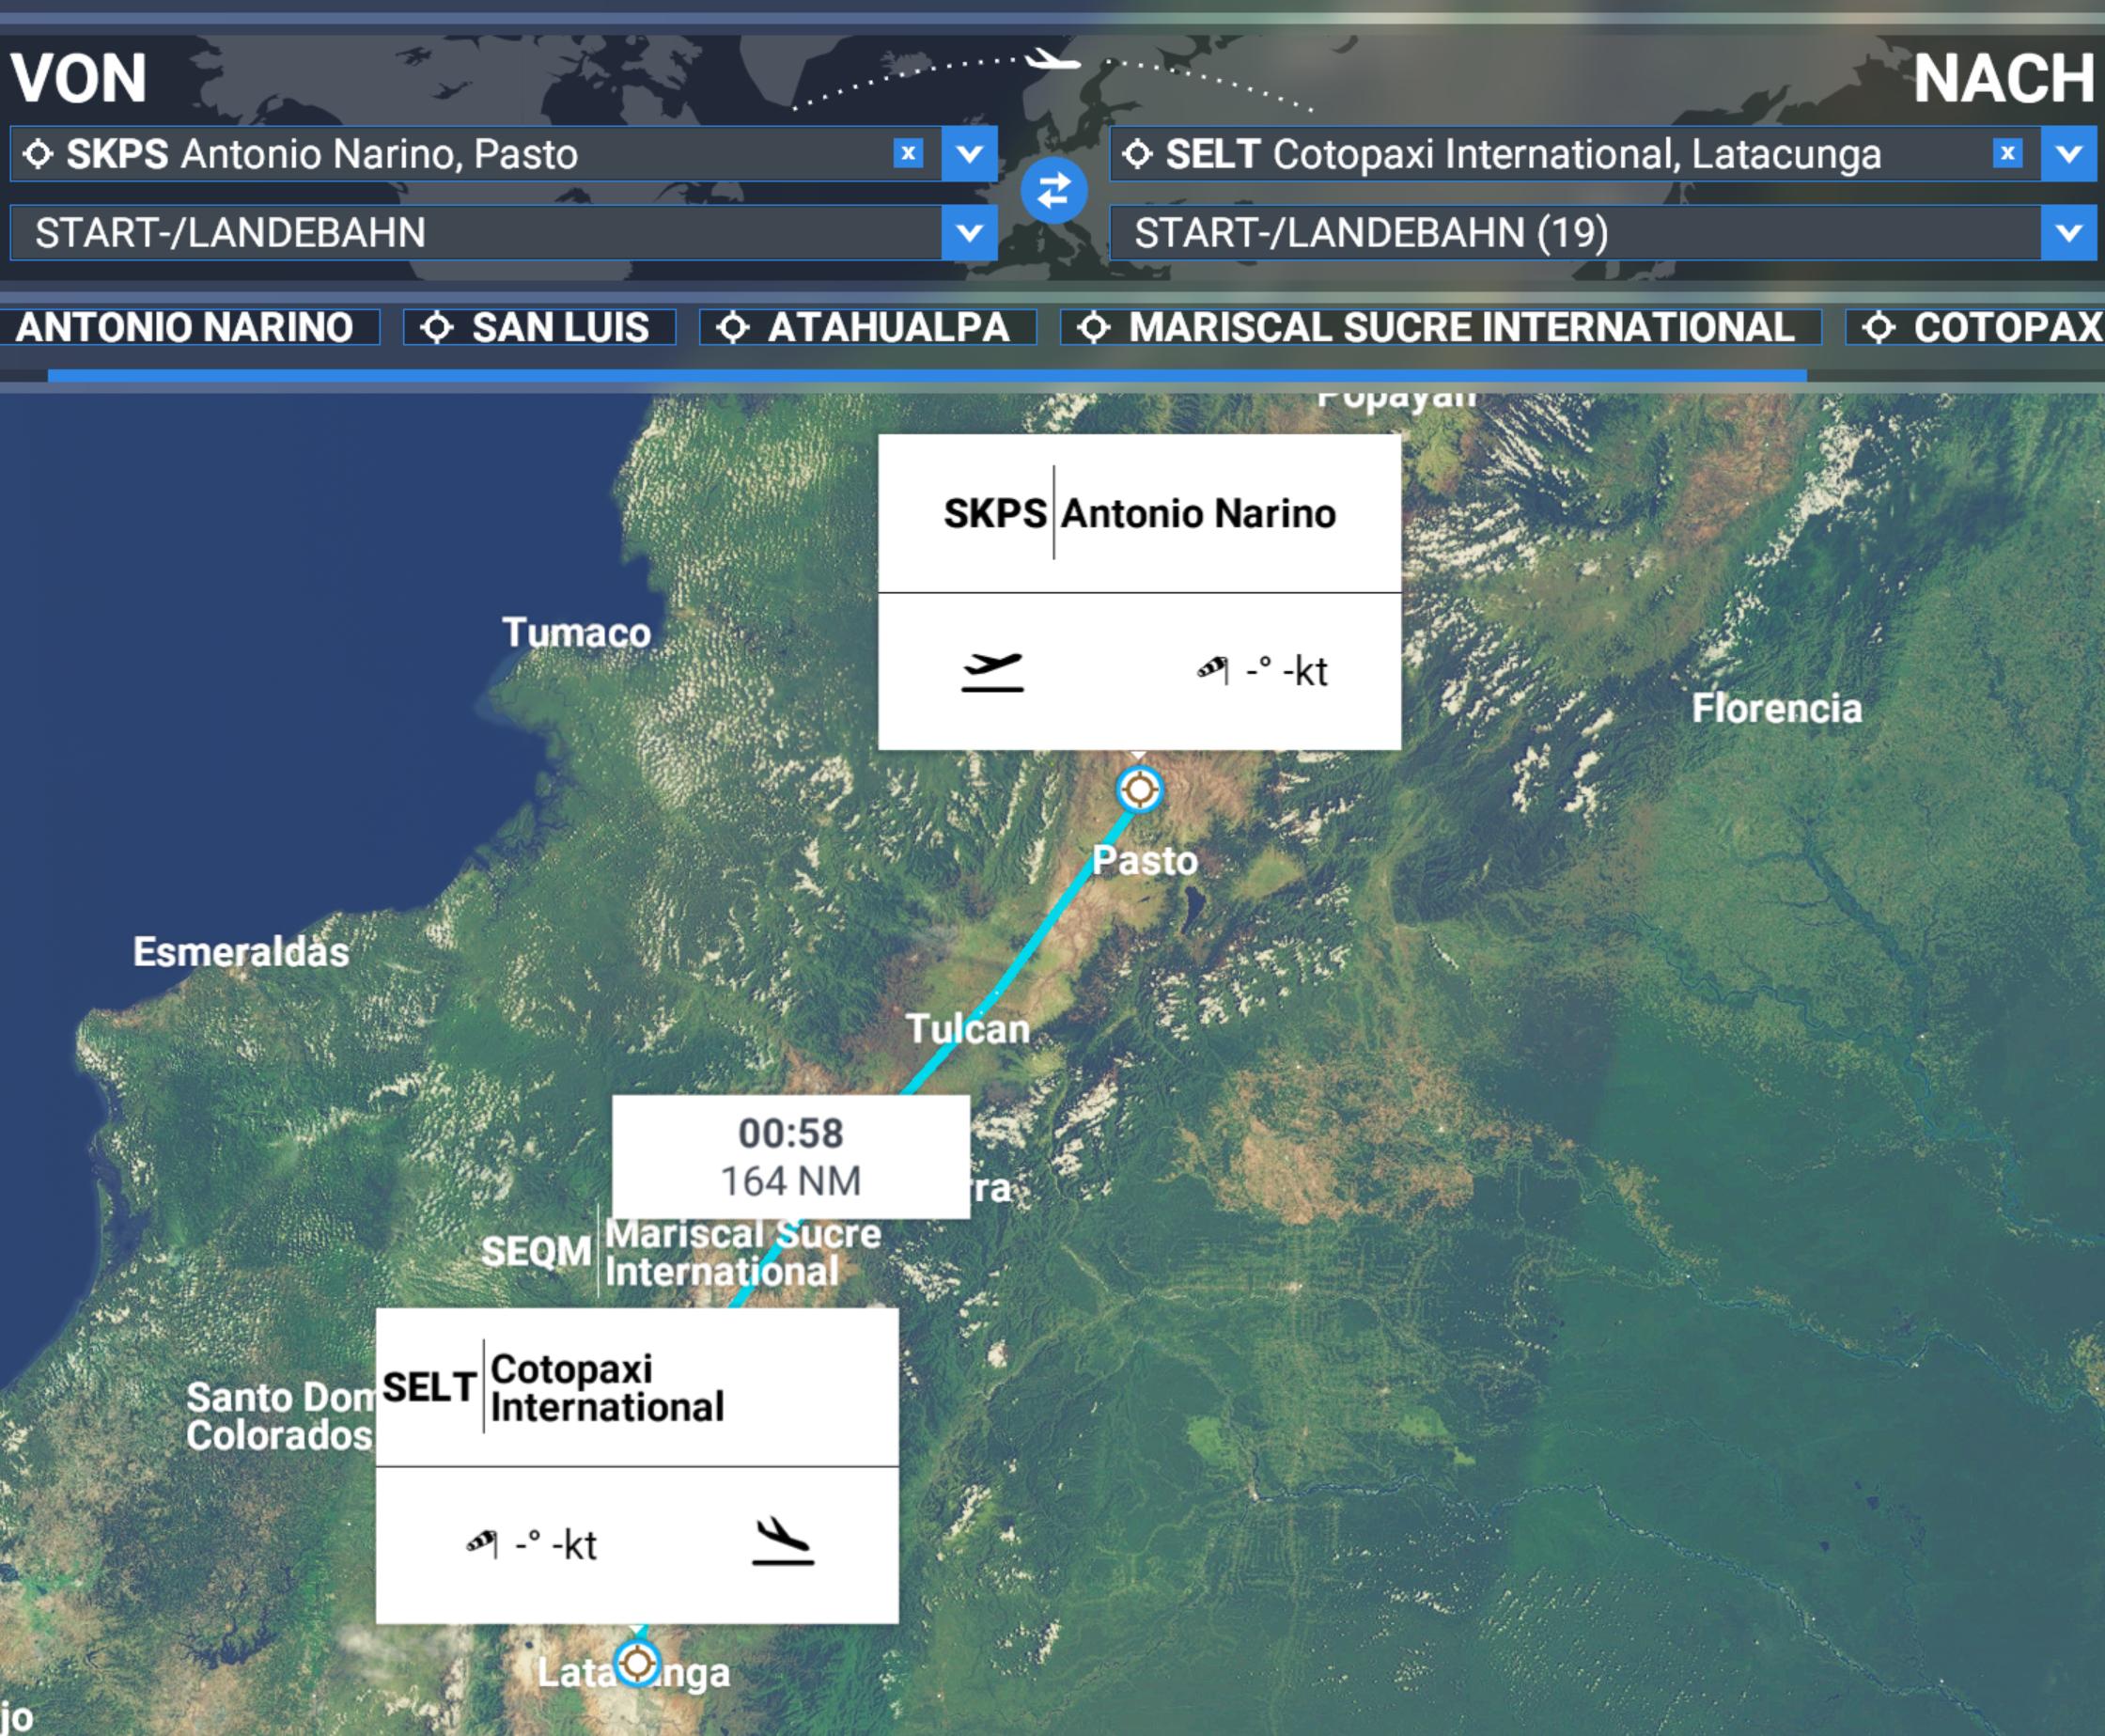Viewport: 2105px width, 1736px height.
Task: Click landing icon in SELT popup
Action: tap(782, 1541)
